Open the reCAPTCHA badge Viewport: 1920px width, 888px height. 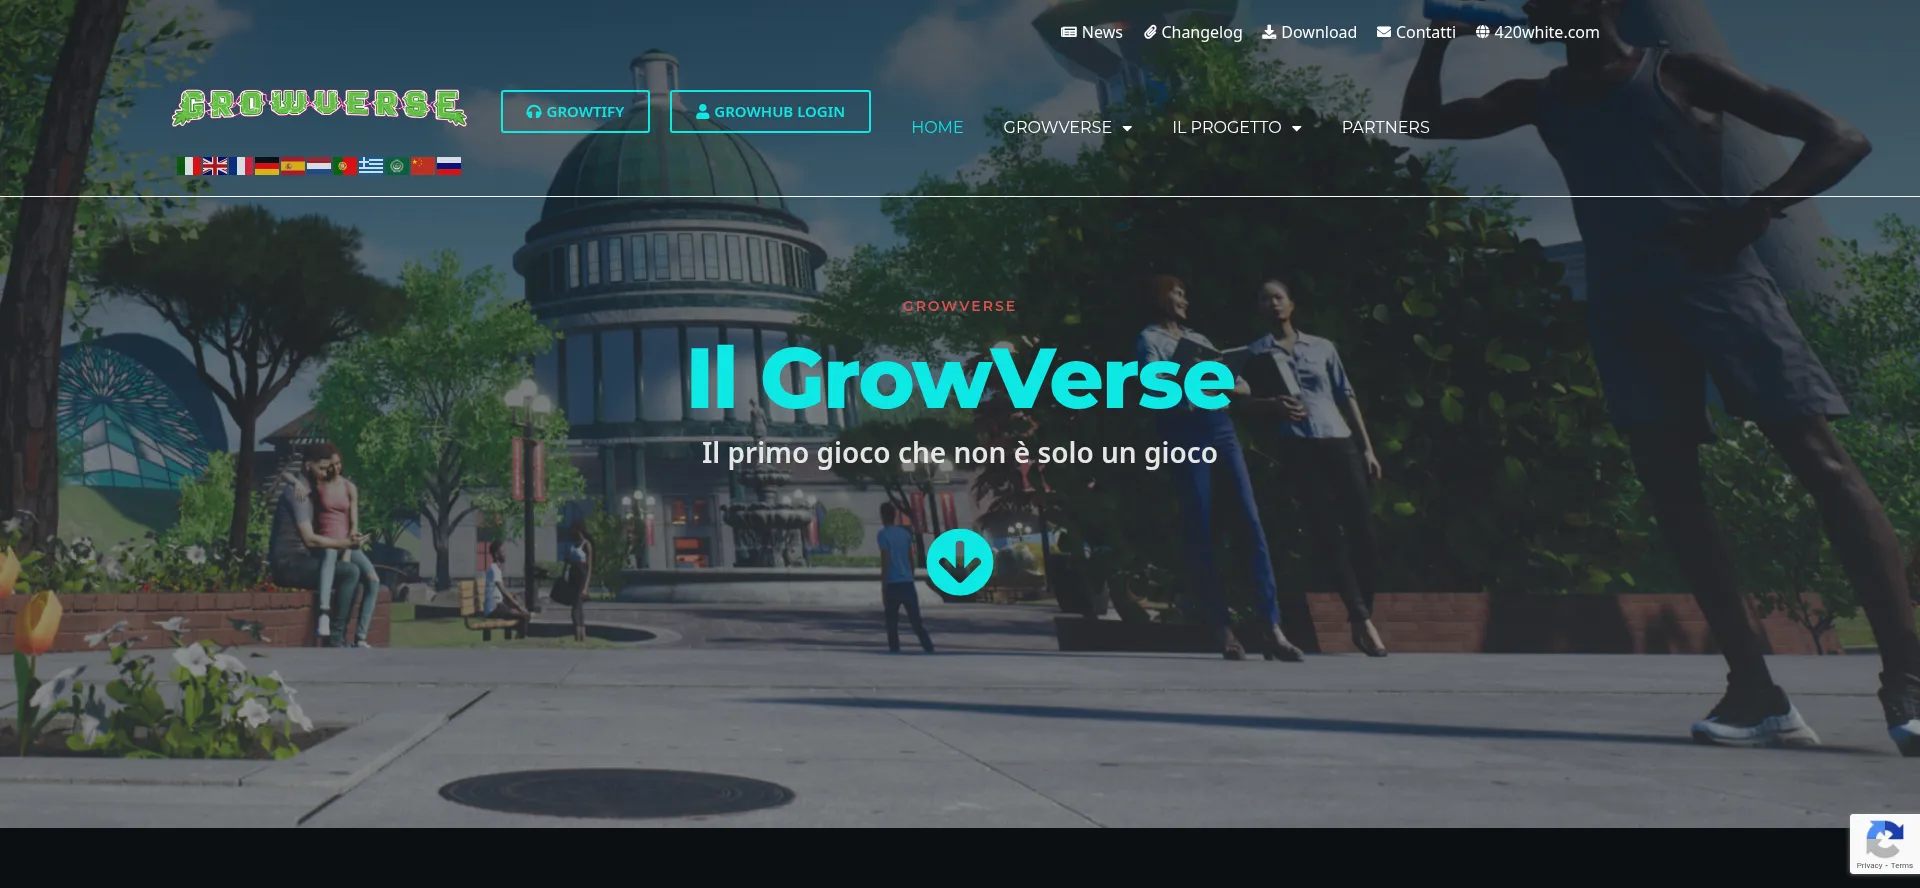click(x=1885, y=845)
